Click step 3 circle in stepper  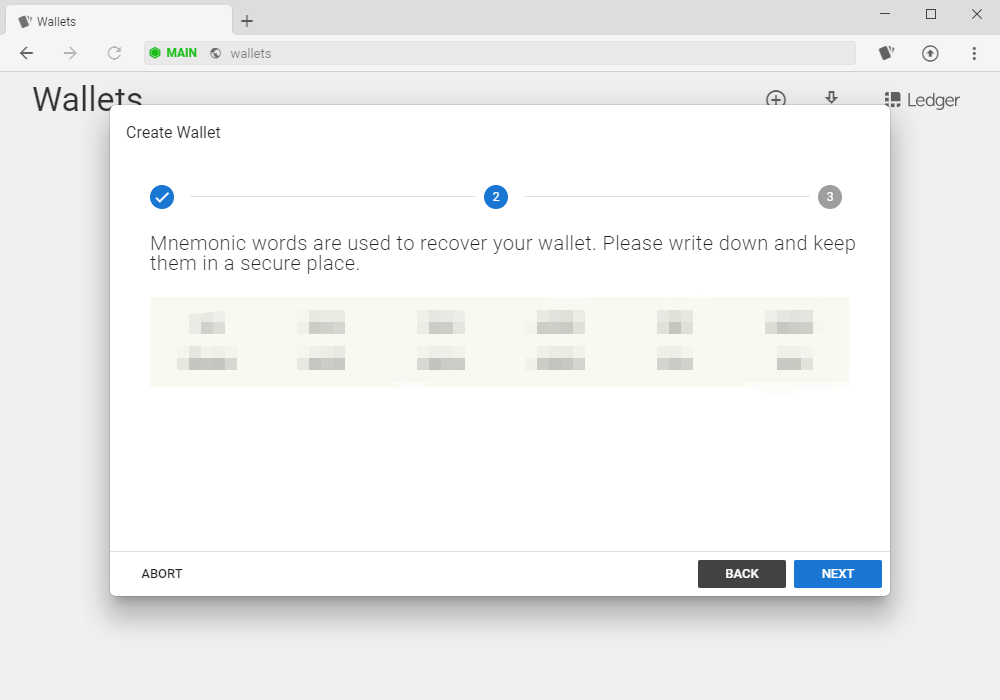830,197
